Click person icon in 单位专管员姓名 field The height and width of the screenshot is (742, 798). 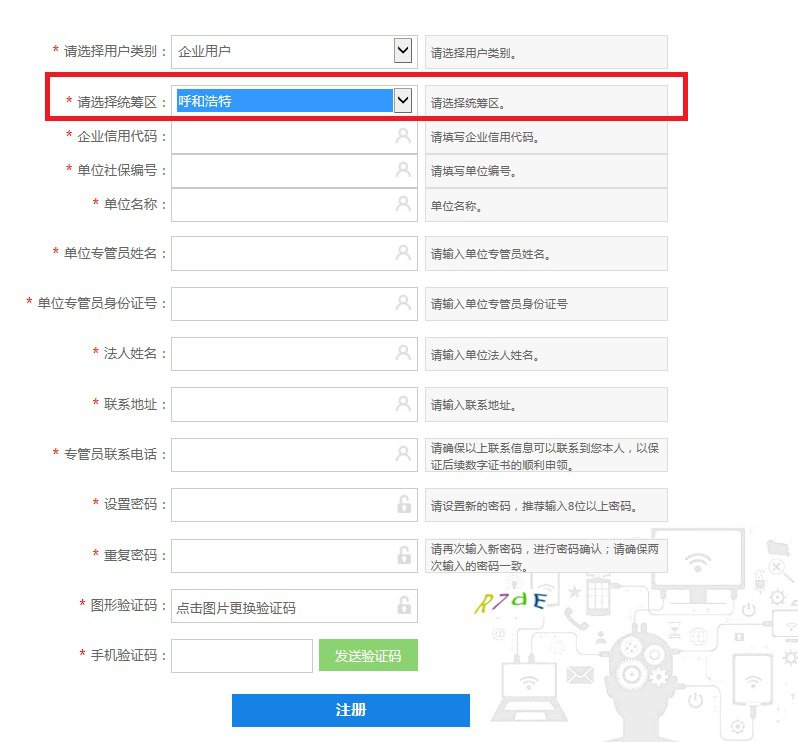point(403,253)
